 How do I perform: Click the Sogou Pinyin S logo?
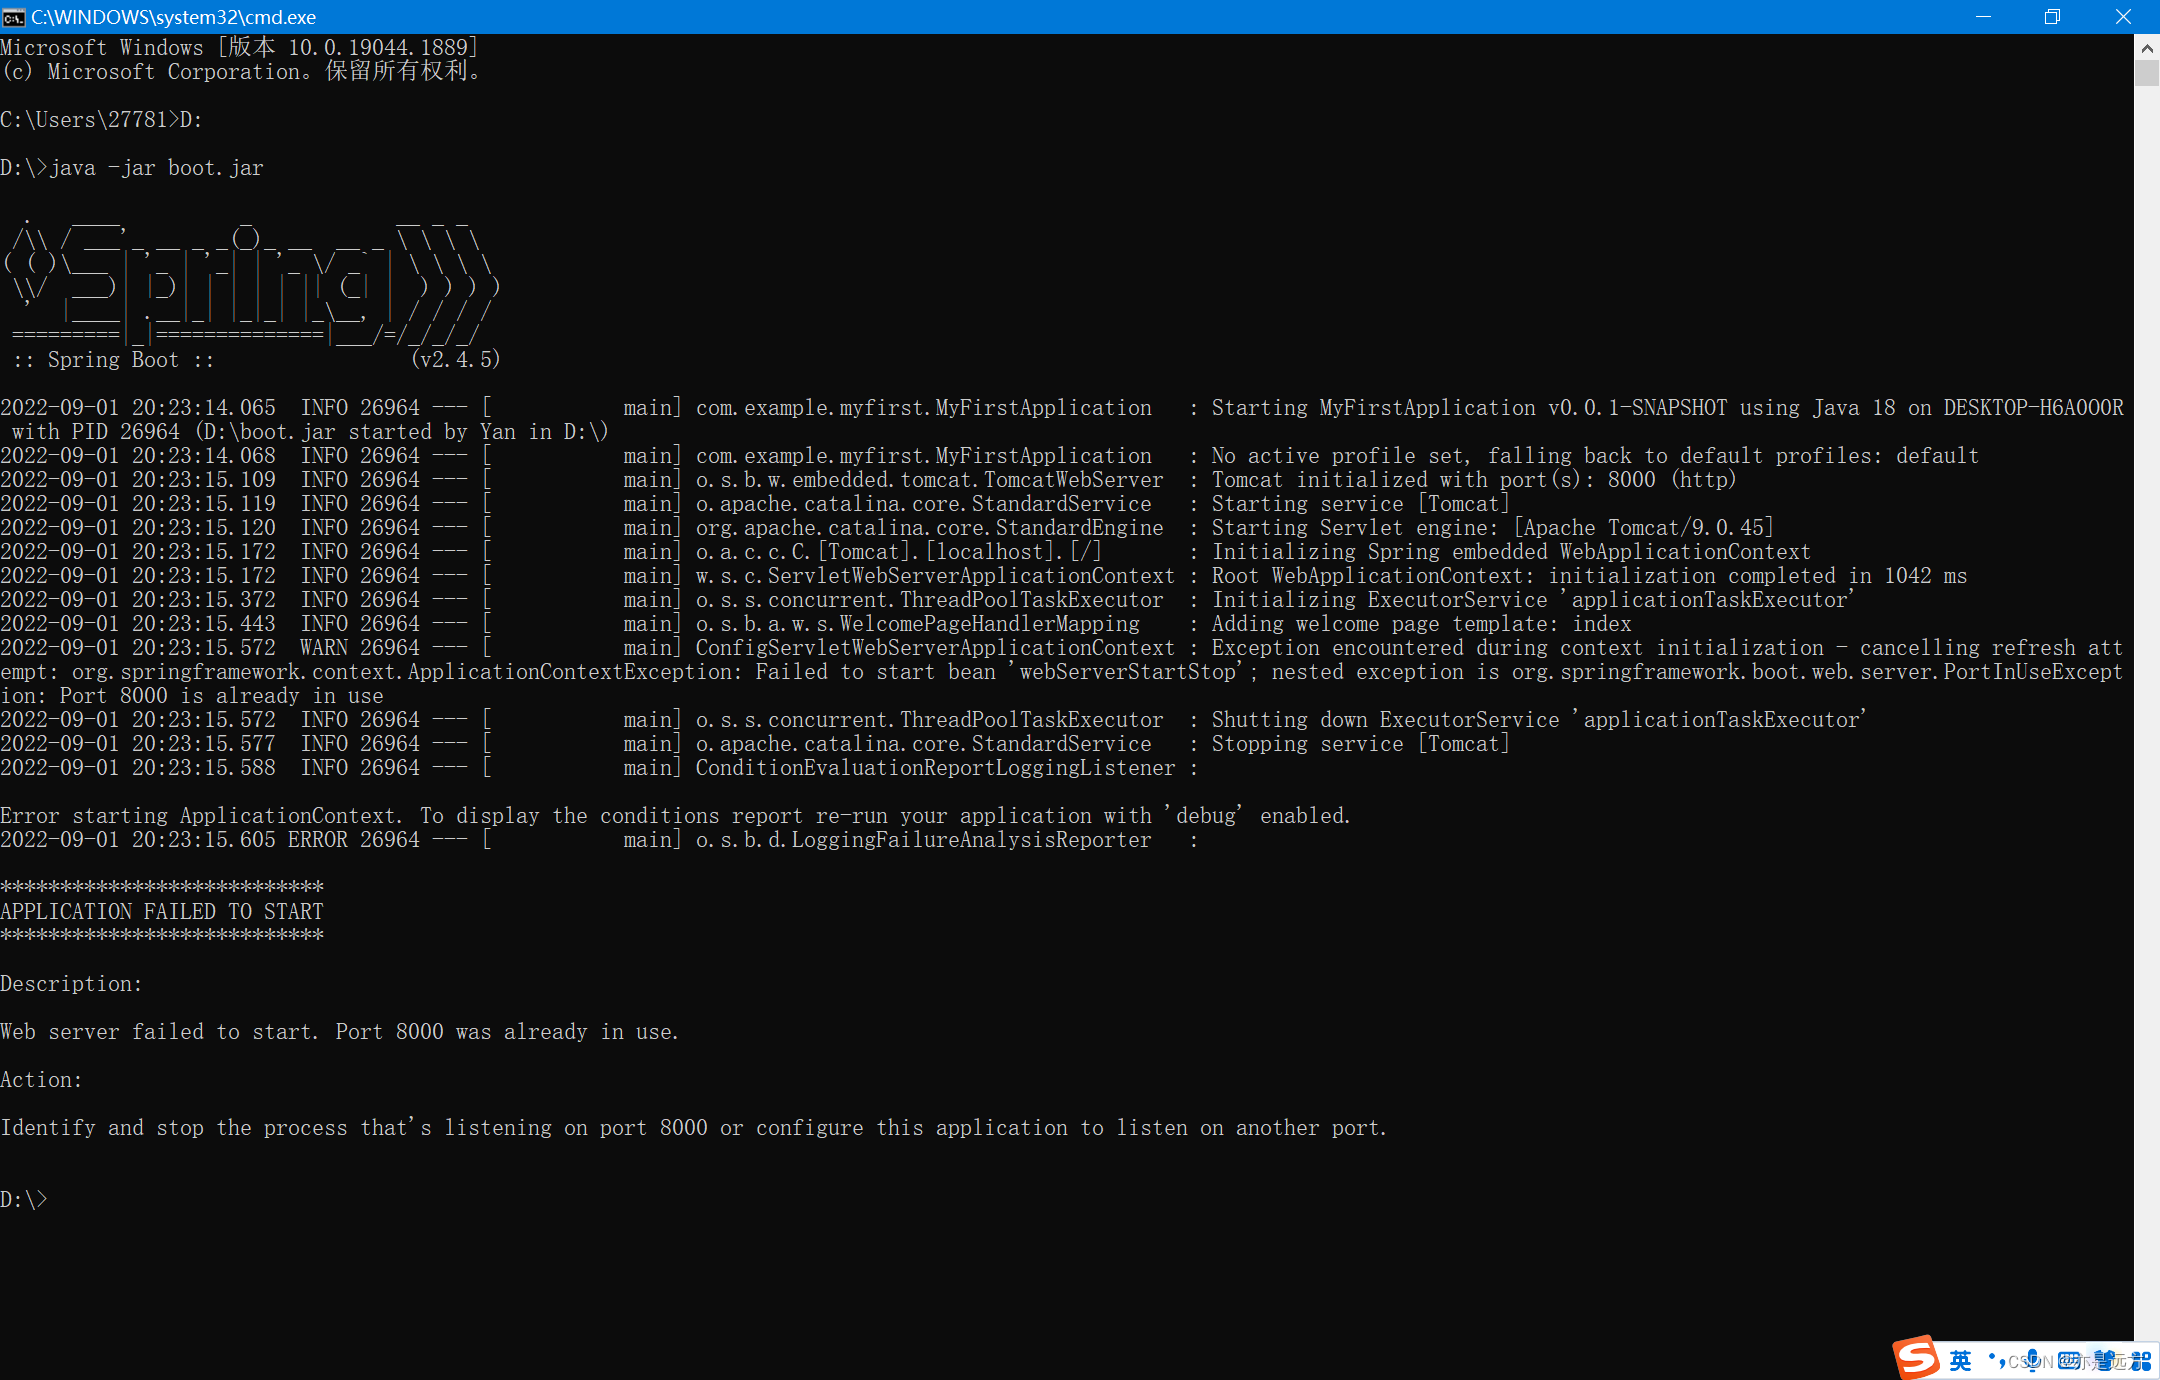coord(1916,1358)
